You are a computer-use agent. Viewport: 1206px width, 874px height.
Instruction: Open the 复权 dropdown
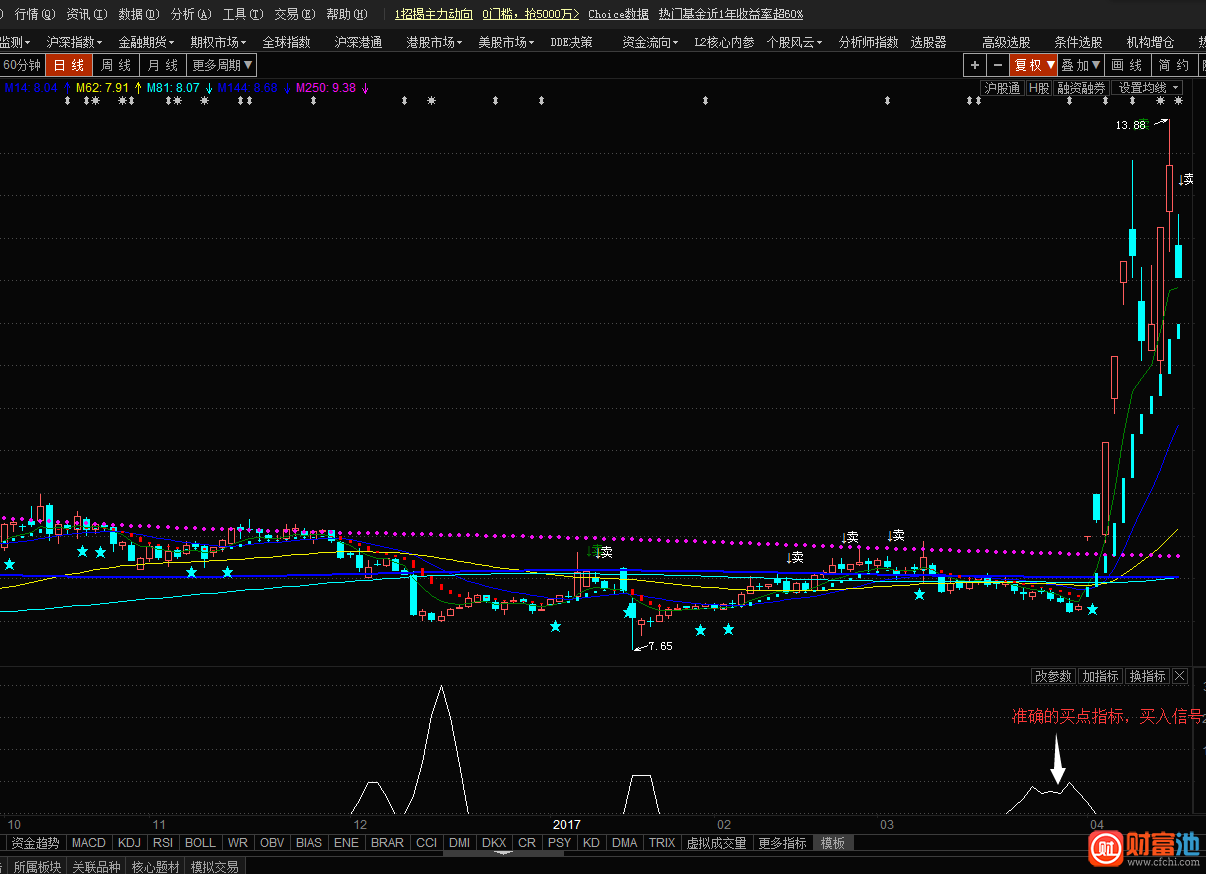tap(1034, 65)
